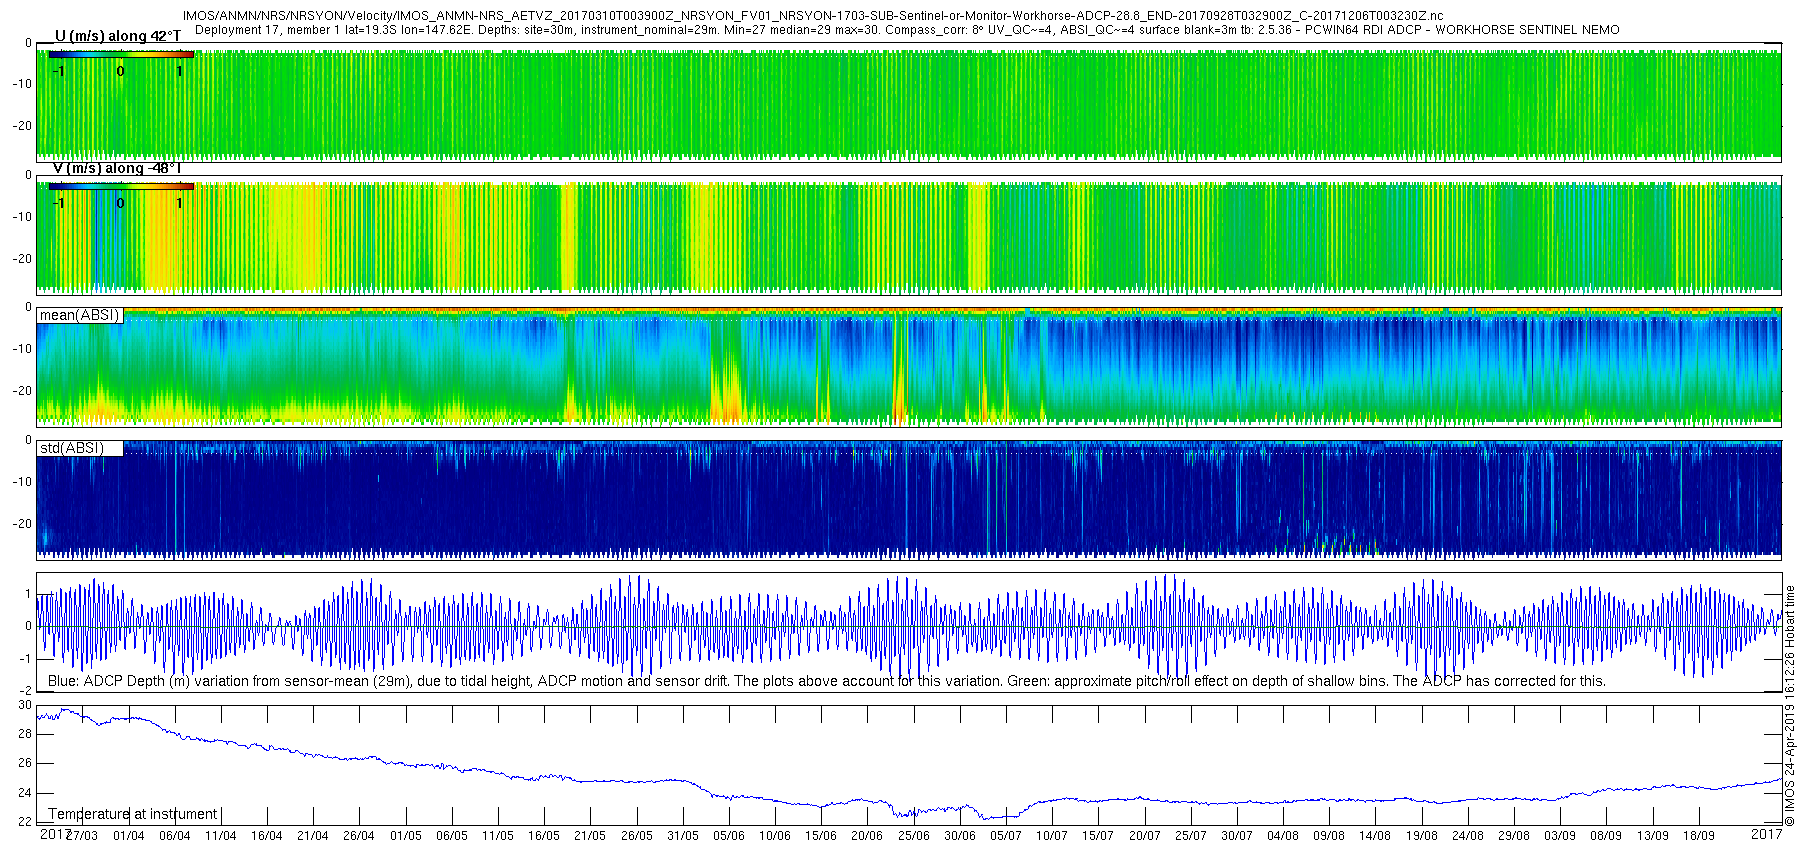Click the 24 tick on the temperature axis
1800x850 pixels.
pyautogui.click(x=25, y=793)
